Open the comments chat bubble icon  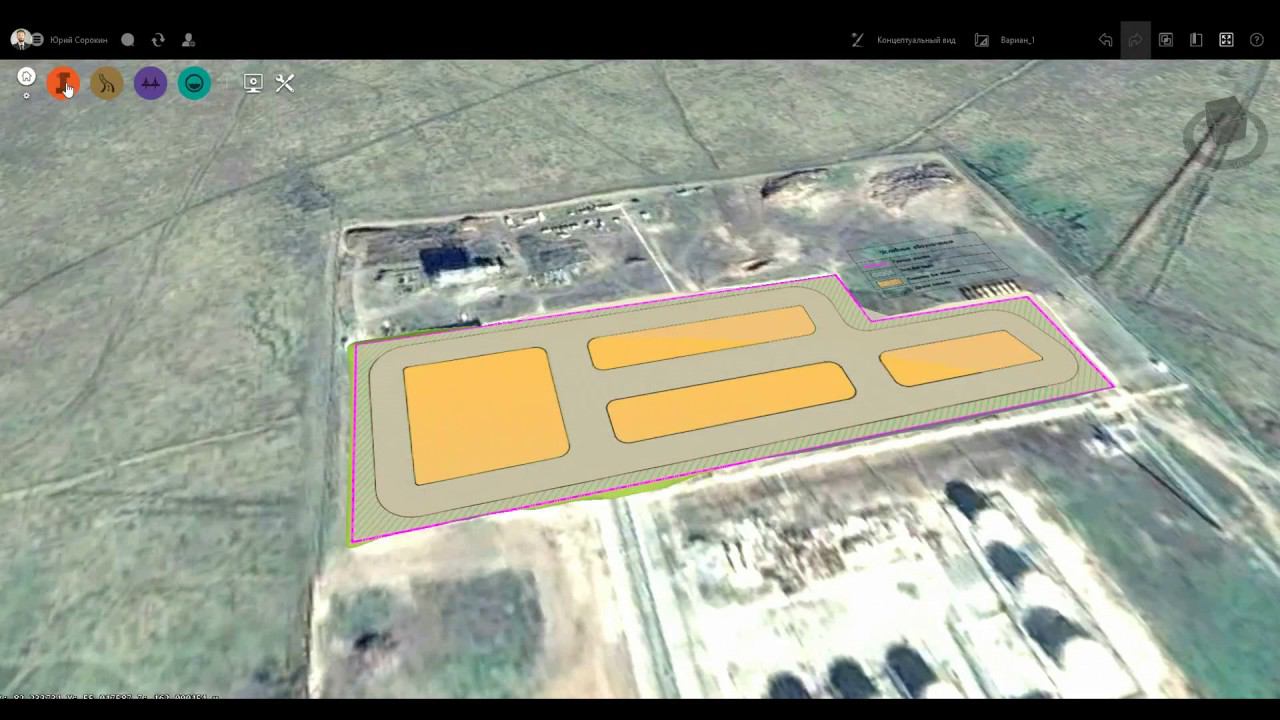(128, 40)
